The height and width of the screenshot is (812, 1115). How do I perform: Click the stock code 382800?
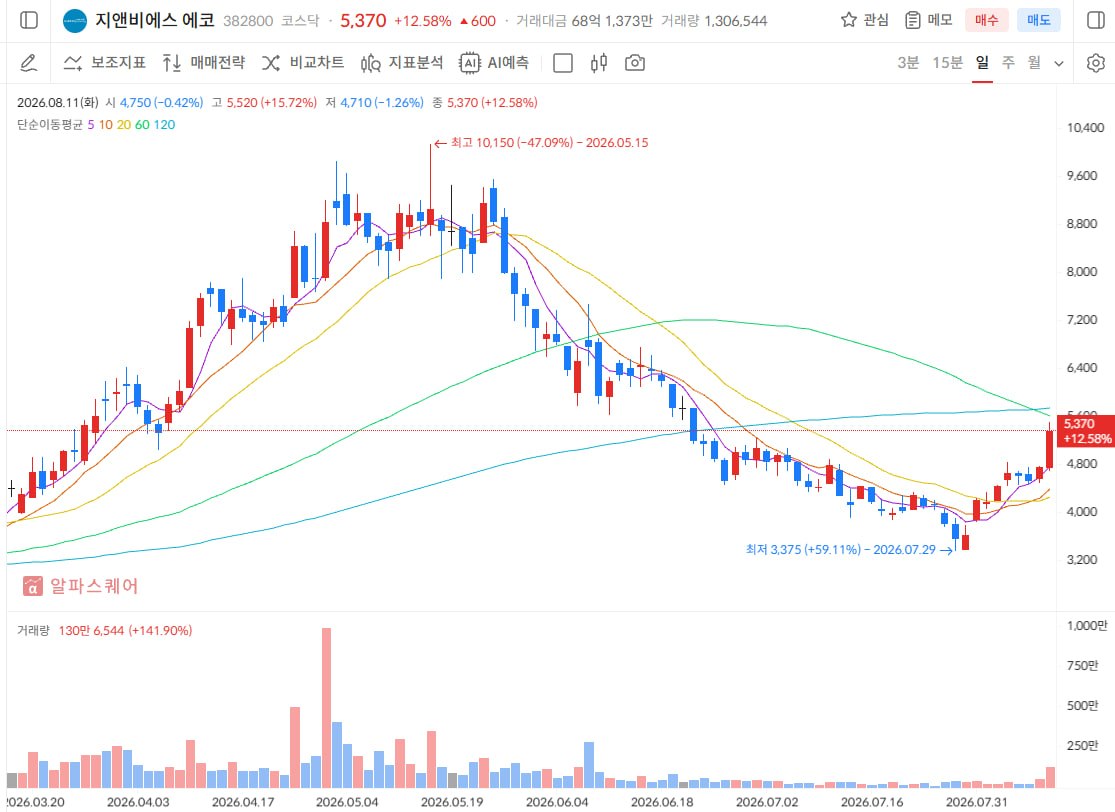247,21
